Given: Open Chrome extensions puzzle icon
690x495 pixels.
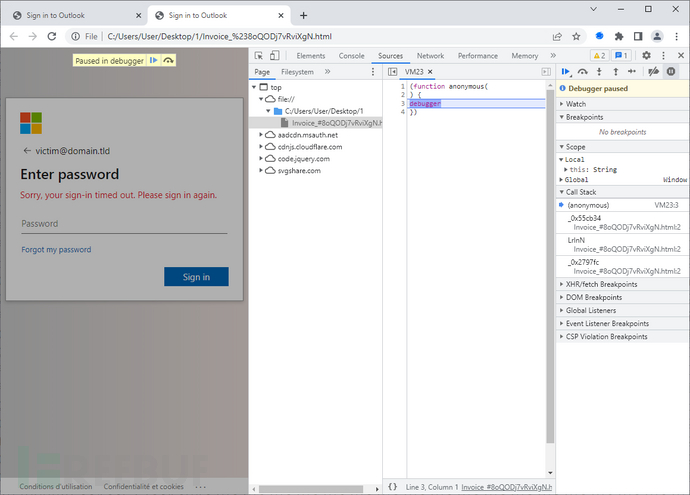Looking at the screenshot, I should pos(619,37).
